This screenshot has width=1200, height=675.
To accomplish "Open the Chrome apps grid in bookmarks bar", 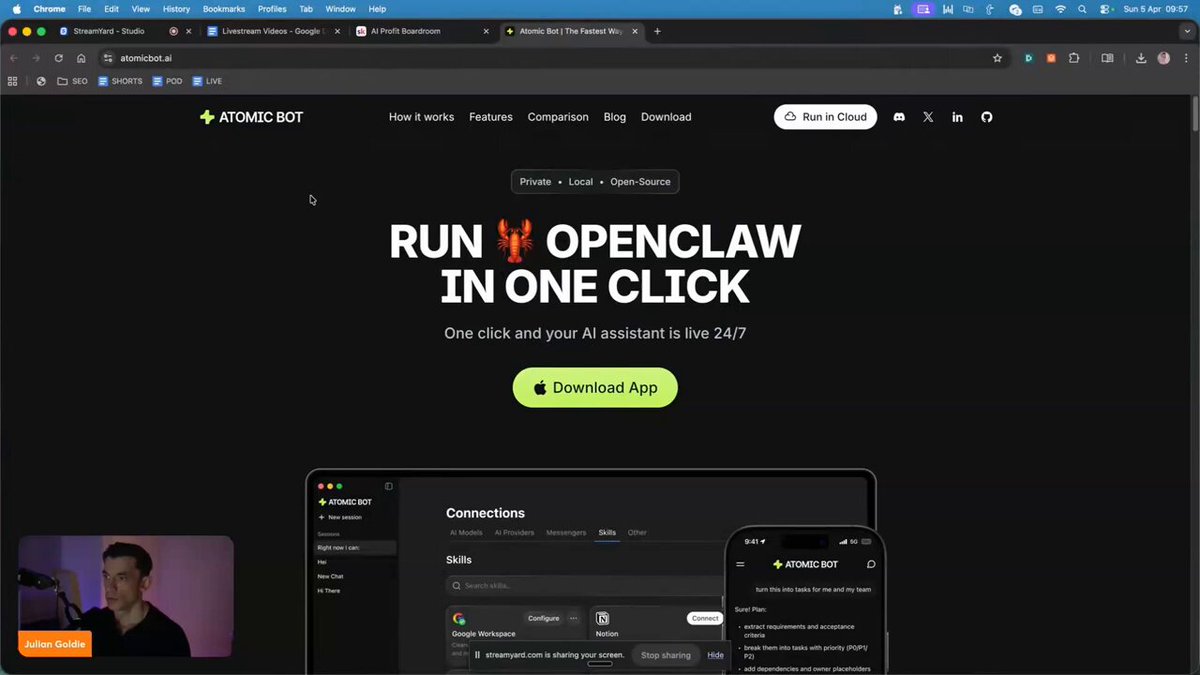I will 13,81.
